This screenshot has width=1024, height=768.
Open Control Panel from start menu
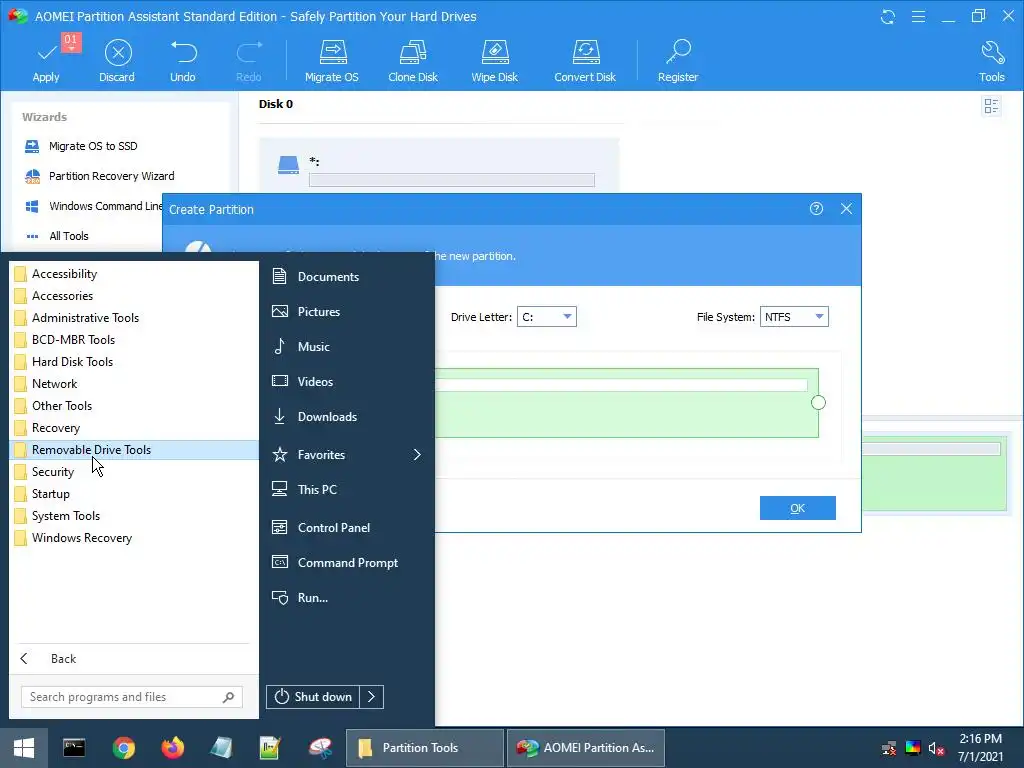347,528
